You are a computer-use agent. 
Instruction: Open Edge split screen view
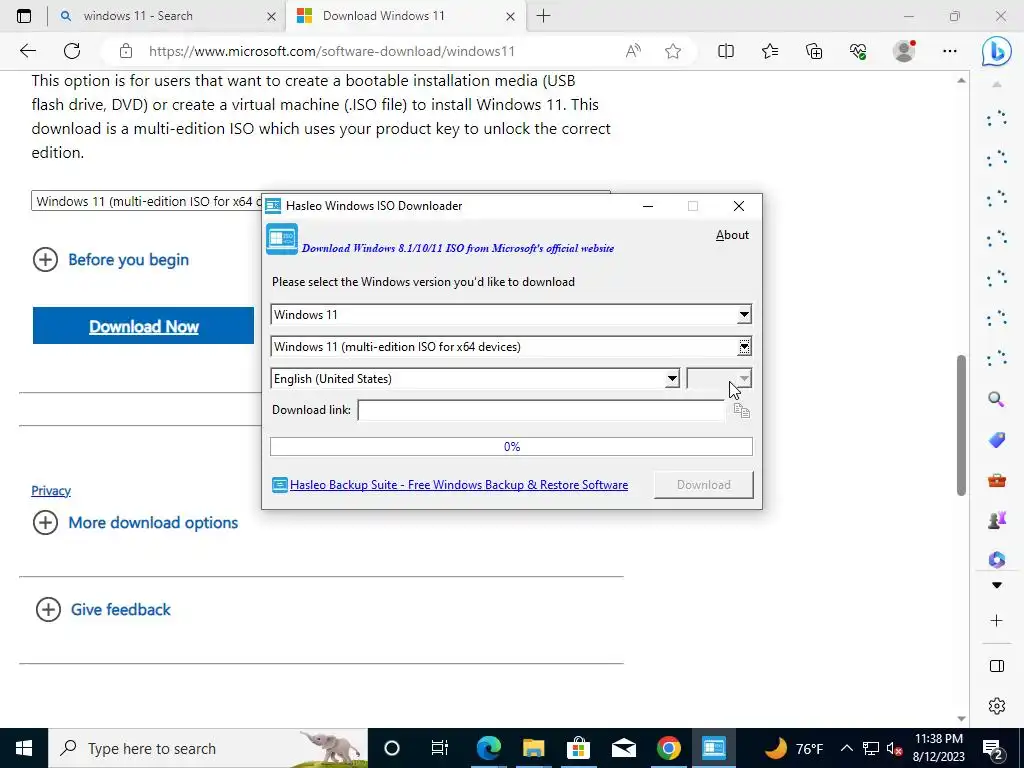(726, 51)
